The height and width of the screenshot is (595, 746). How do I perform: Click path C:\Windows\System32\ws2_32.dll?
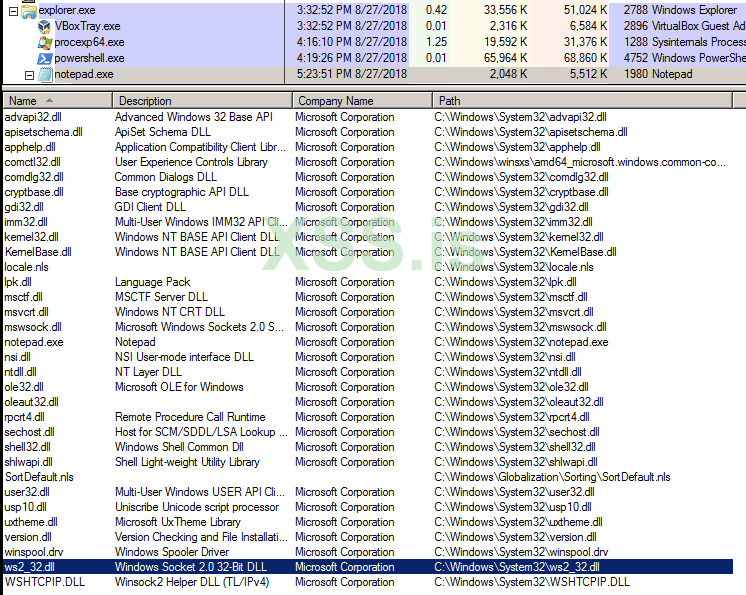pyautogui.click(x=517, y=567)
